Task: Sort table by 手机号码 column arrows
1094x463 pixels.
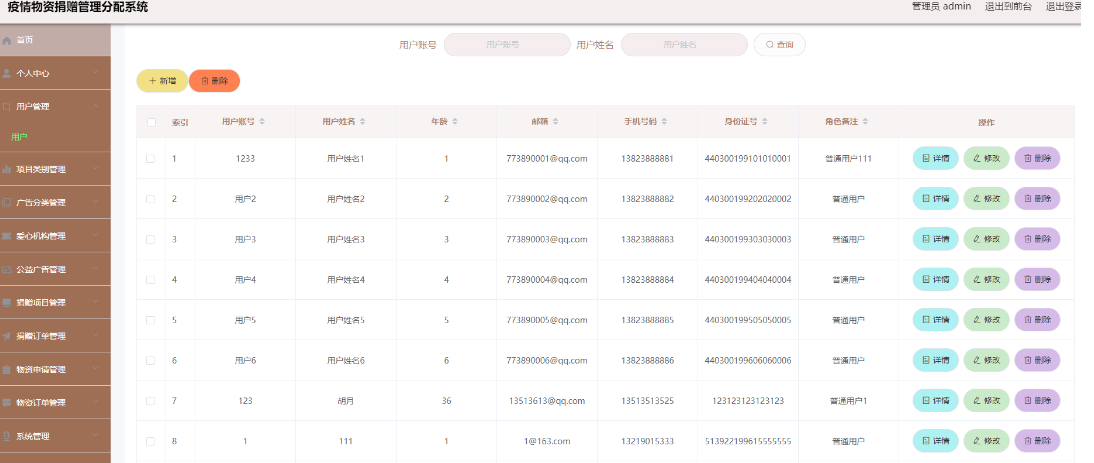Action: pos(664,122)
